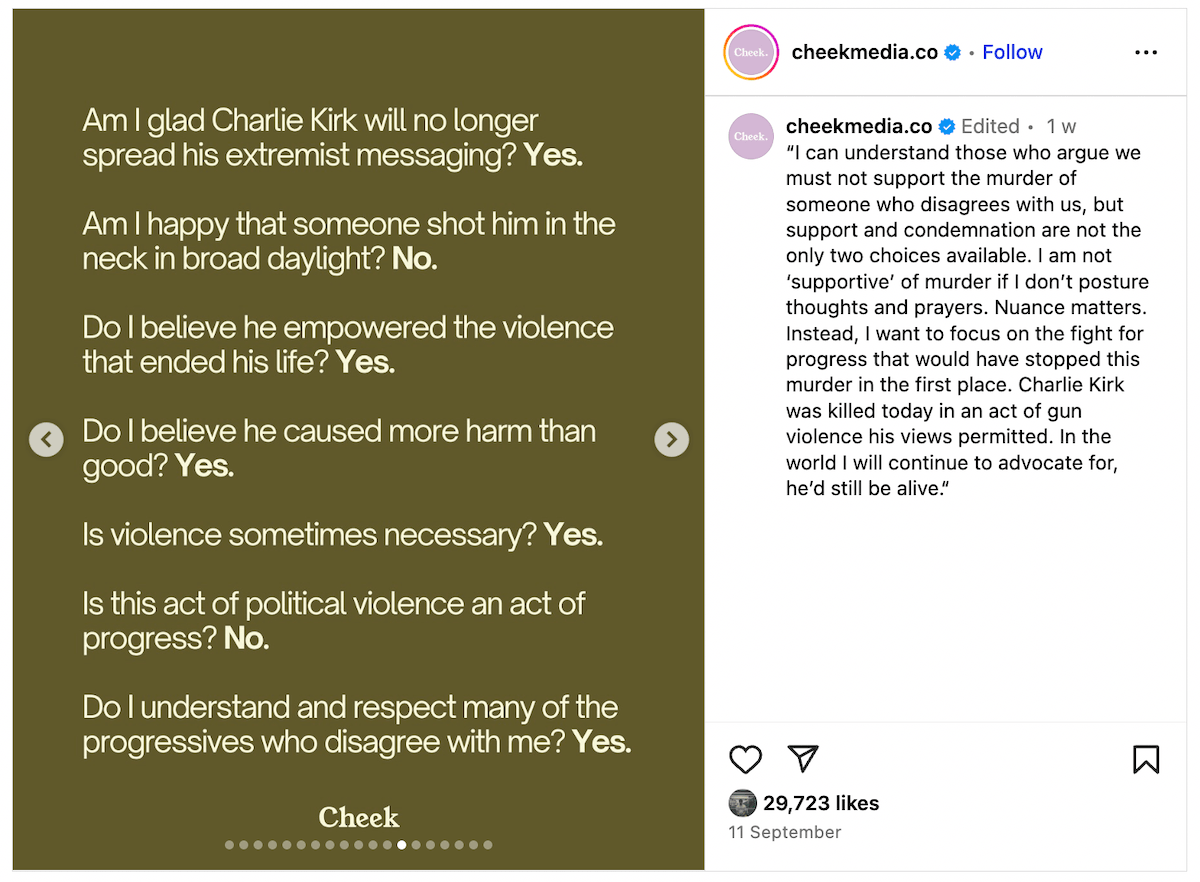Save the post with the bookmark icon
The width and height of the screenshot is (1200, 882).
click(1146, 760)
